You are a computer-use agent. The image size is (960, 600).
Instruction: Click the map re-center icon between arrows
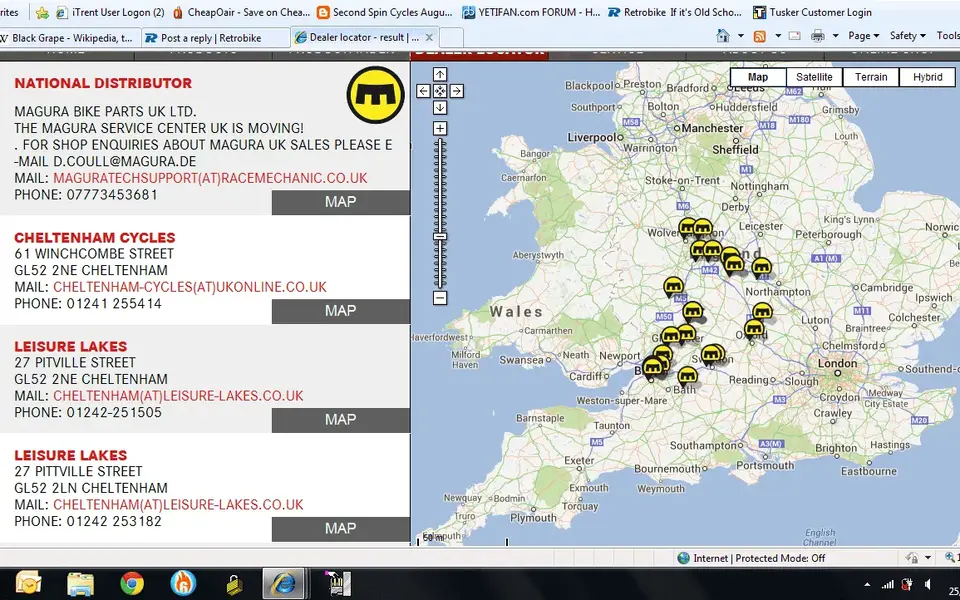point(440,91)
